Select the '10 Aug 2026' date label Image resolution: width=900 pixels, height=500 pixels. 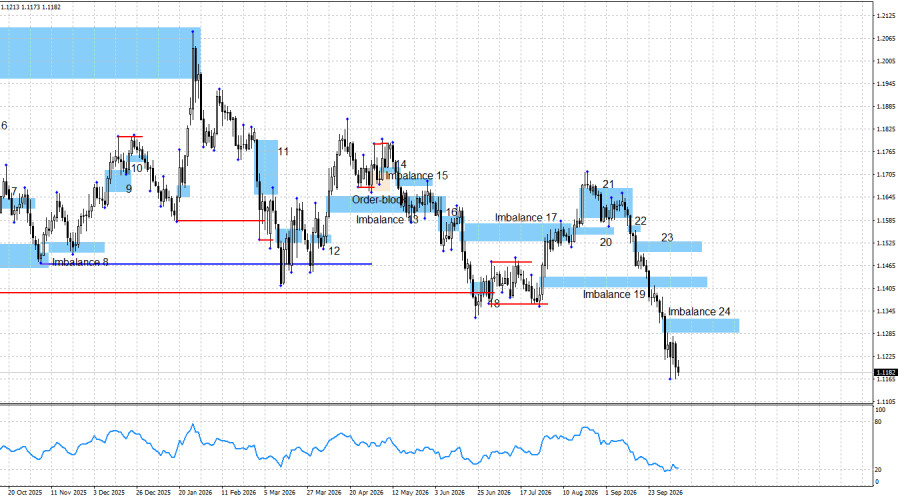(x=580, y=493)
